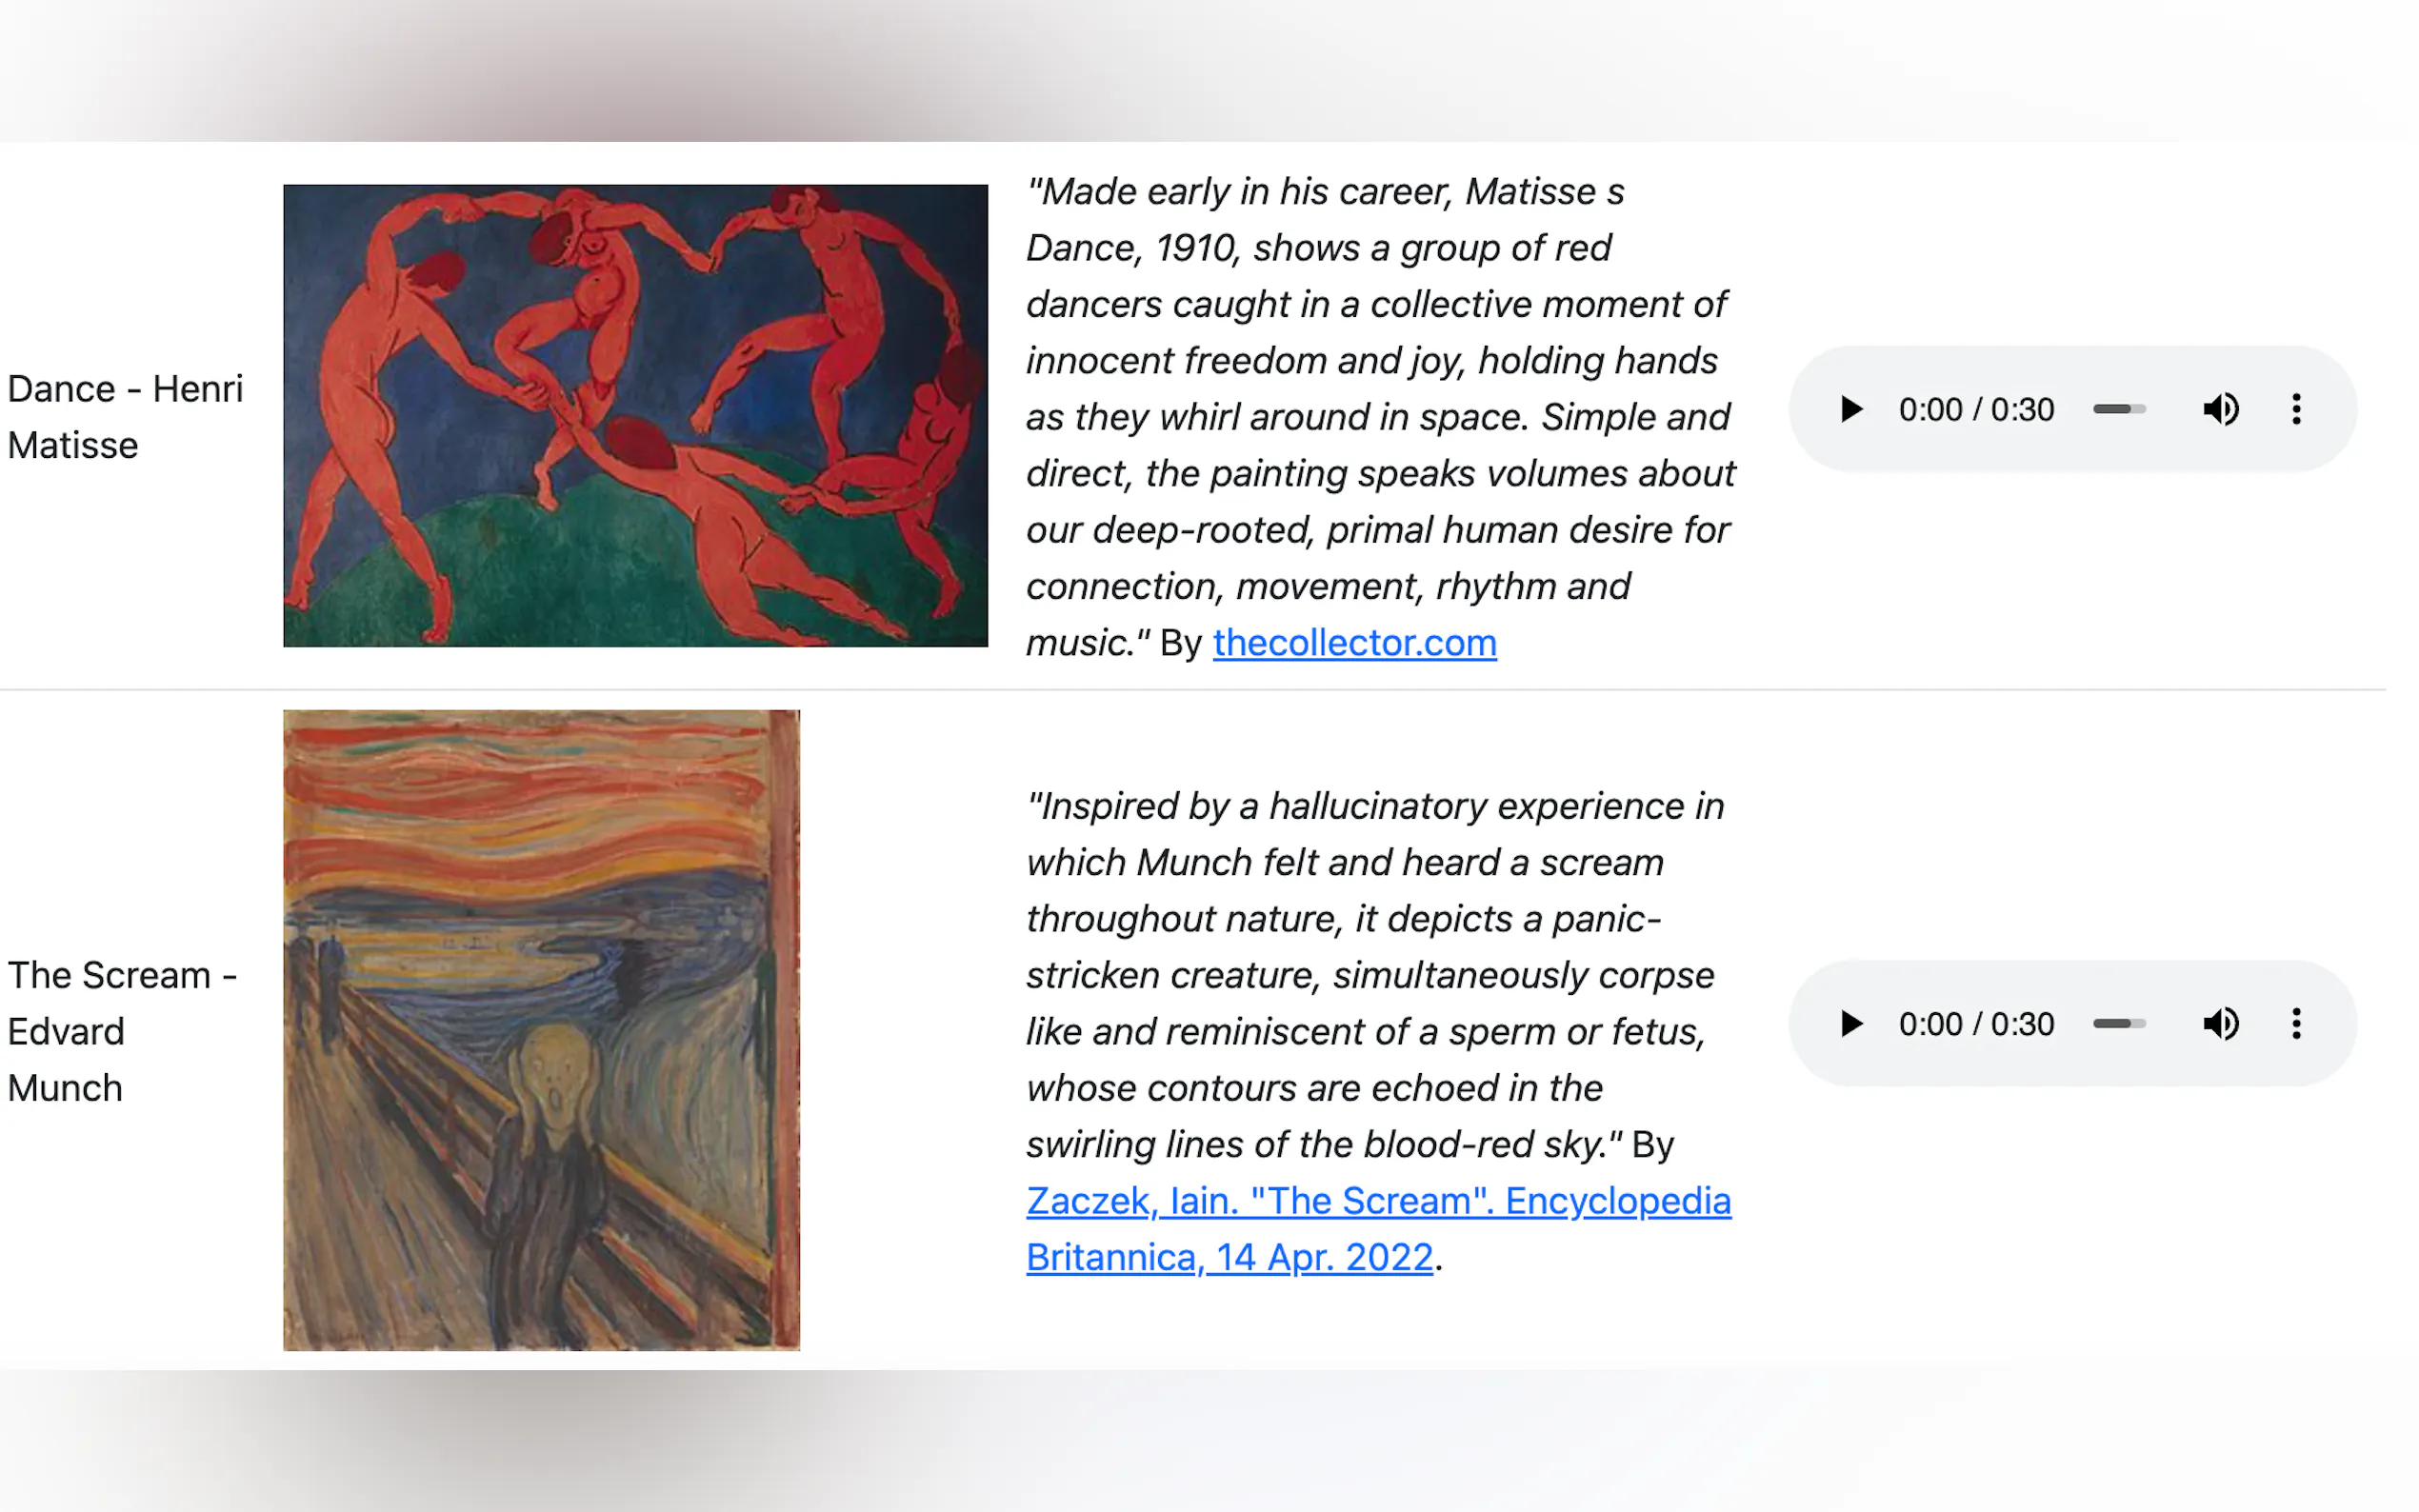Click The Scream audio seek bar
This screenshot has height=1512, width=2419.
[2119, 1023]
